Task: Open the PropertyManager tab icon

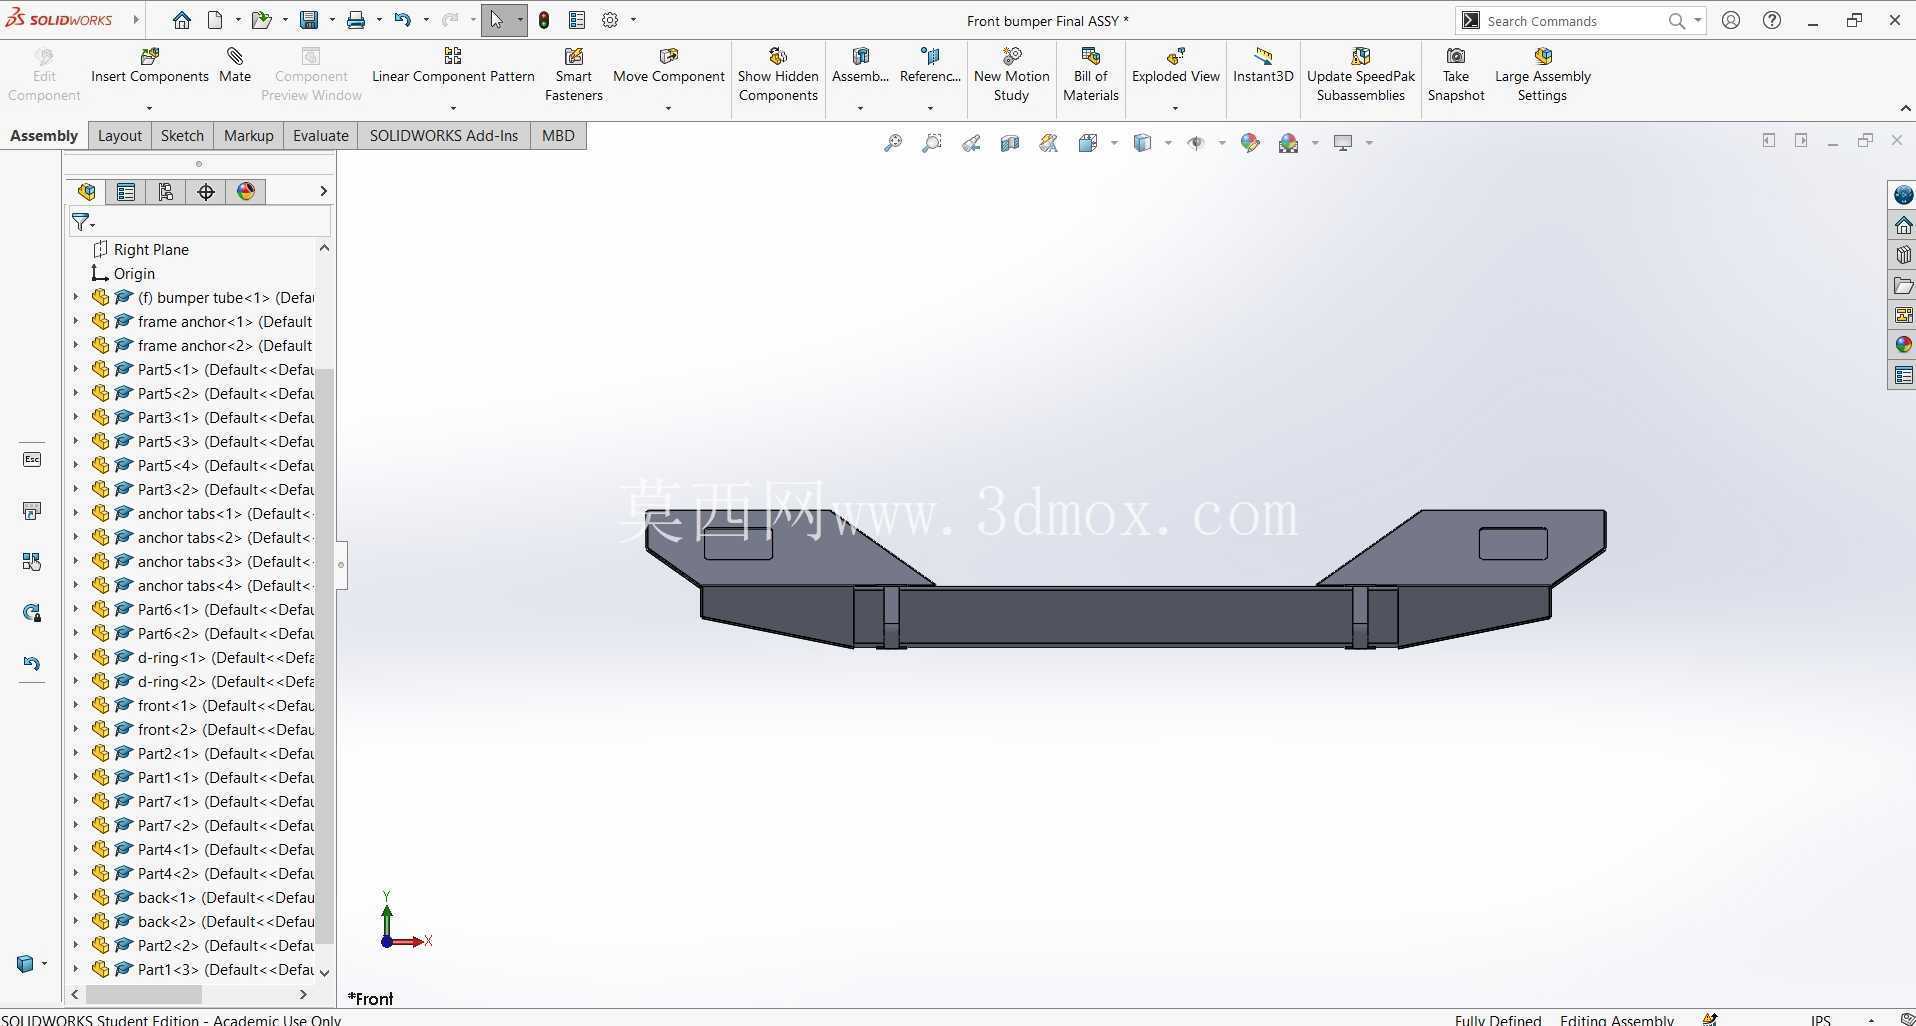Action: pos(126,191)
